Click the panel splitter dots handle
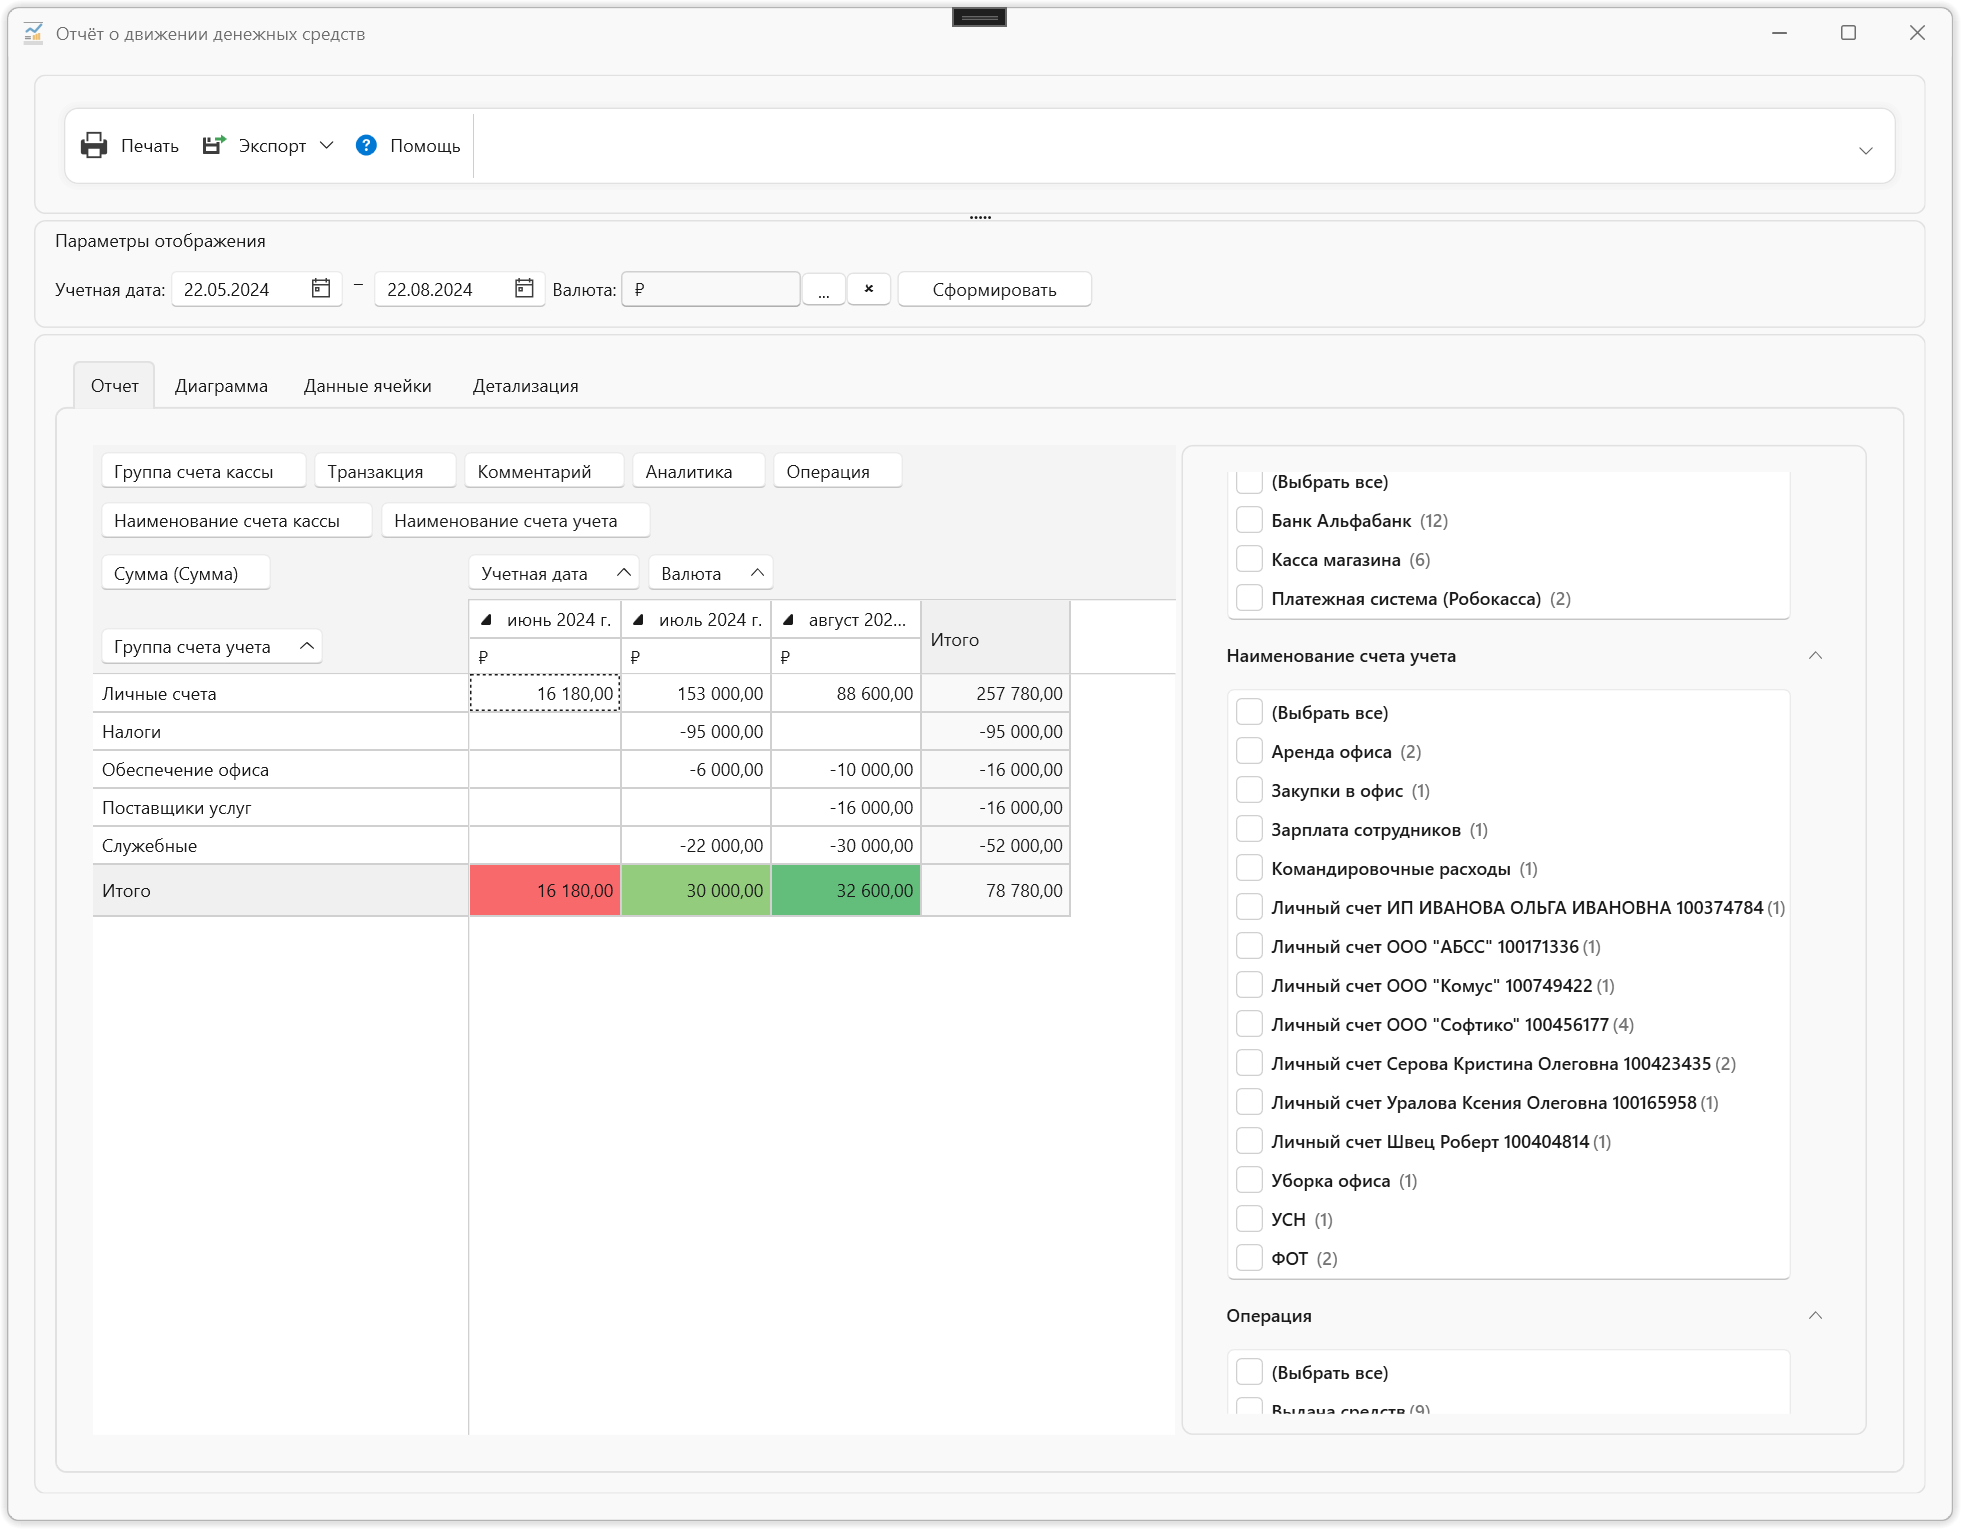This screenshot has height=1529, width=1961. (980, 217)
